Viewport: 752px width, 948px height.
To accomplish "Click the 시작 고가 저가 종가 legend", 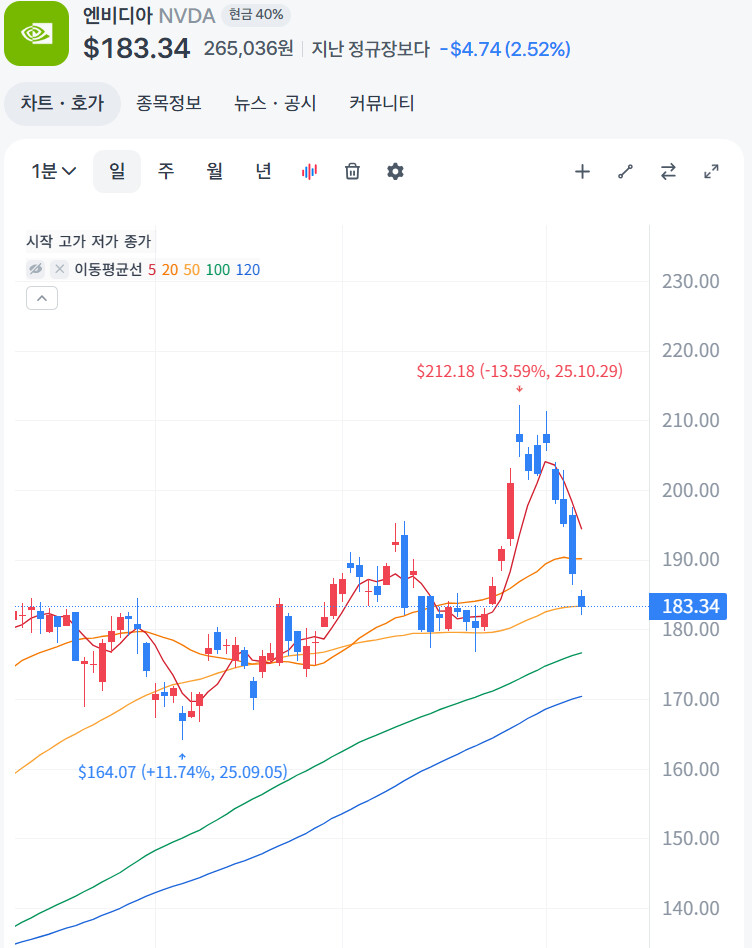I will tap(88, 241).
